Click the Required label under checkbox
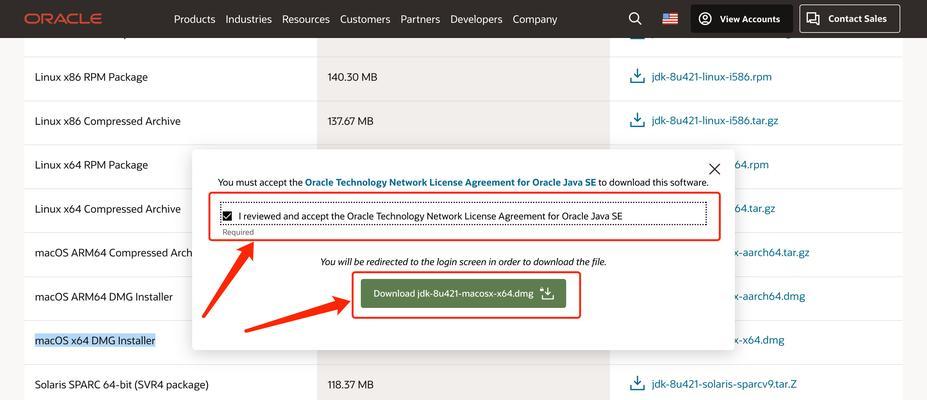This screenshot has height=400, width=927. tap(238, 232)
